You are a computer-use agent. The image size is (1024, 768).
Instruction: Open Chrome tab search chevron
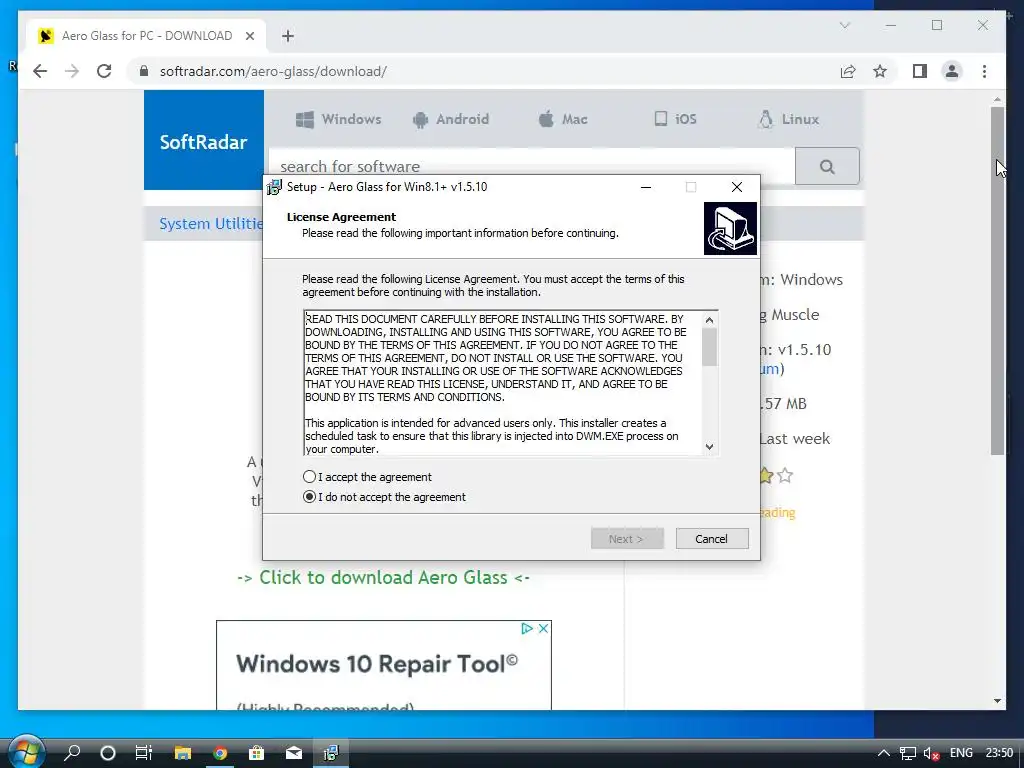pos(845,25)
